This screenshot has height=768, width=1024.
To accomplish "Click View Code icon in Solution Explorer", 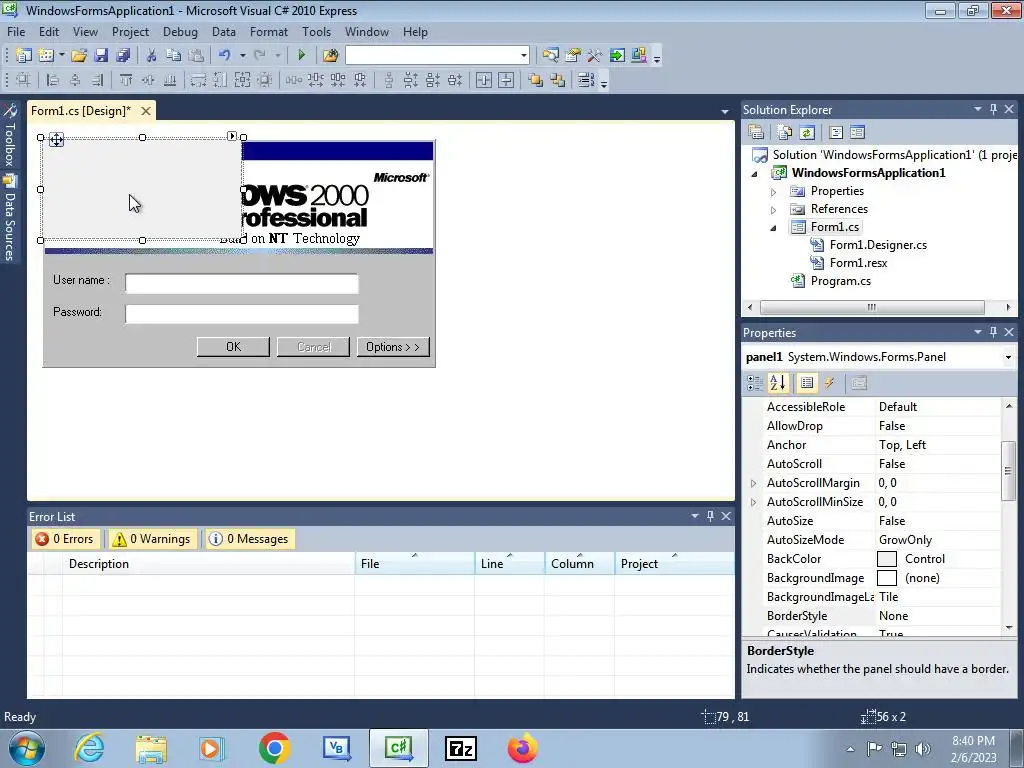I will pos(836,133).
